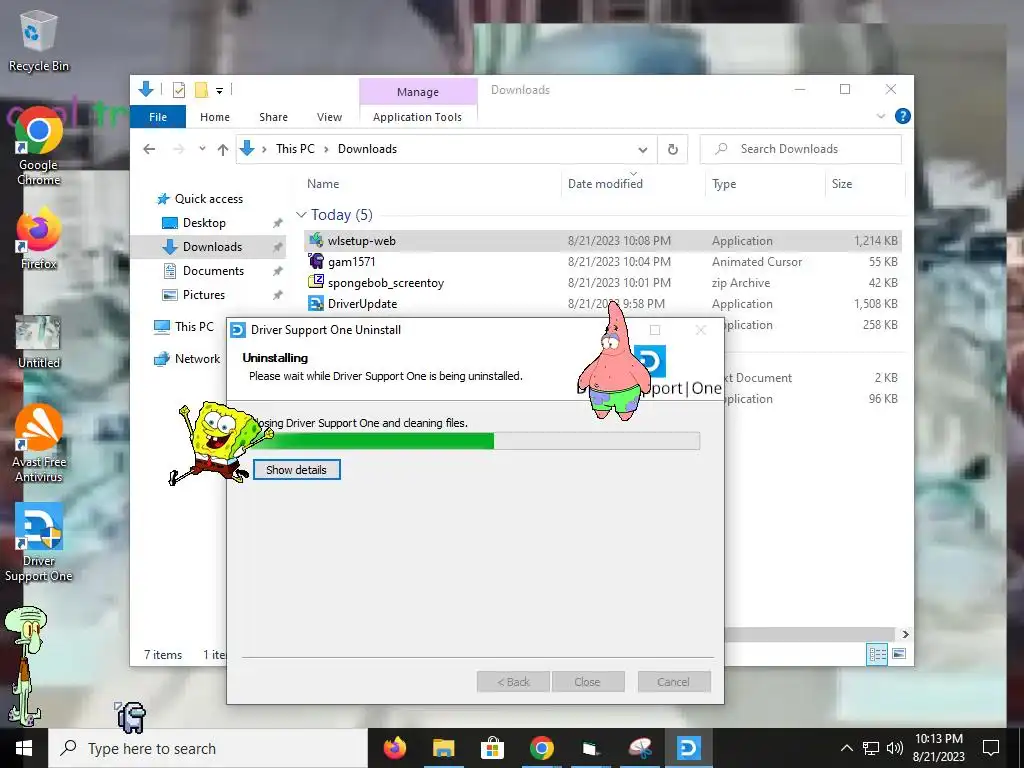Switch to large thumbnails view icon
Viewport: 1024px width, 768px height.
899,654
